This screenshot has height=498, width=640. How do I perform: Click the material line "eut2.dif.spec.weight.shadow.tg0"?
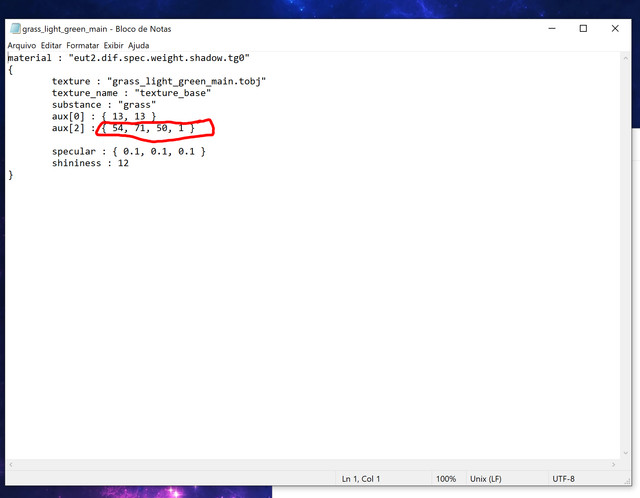[x=129, y=58]
